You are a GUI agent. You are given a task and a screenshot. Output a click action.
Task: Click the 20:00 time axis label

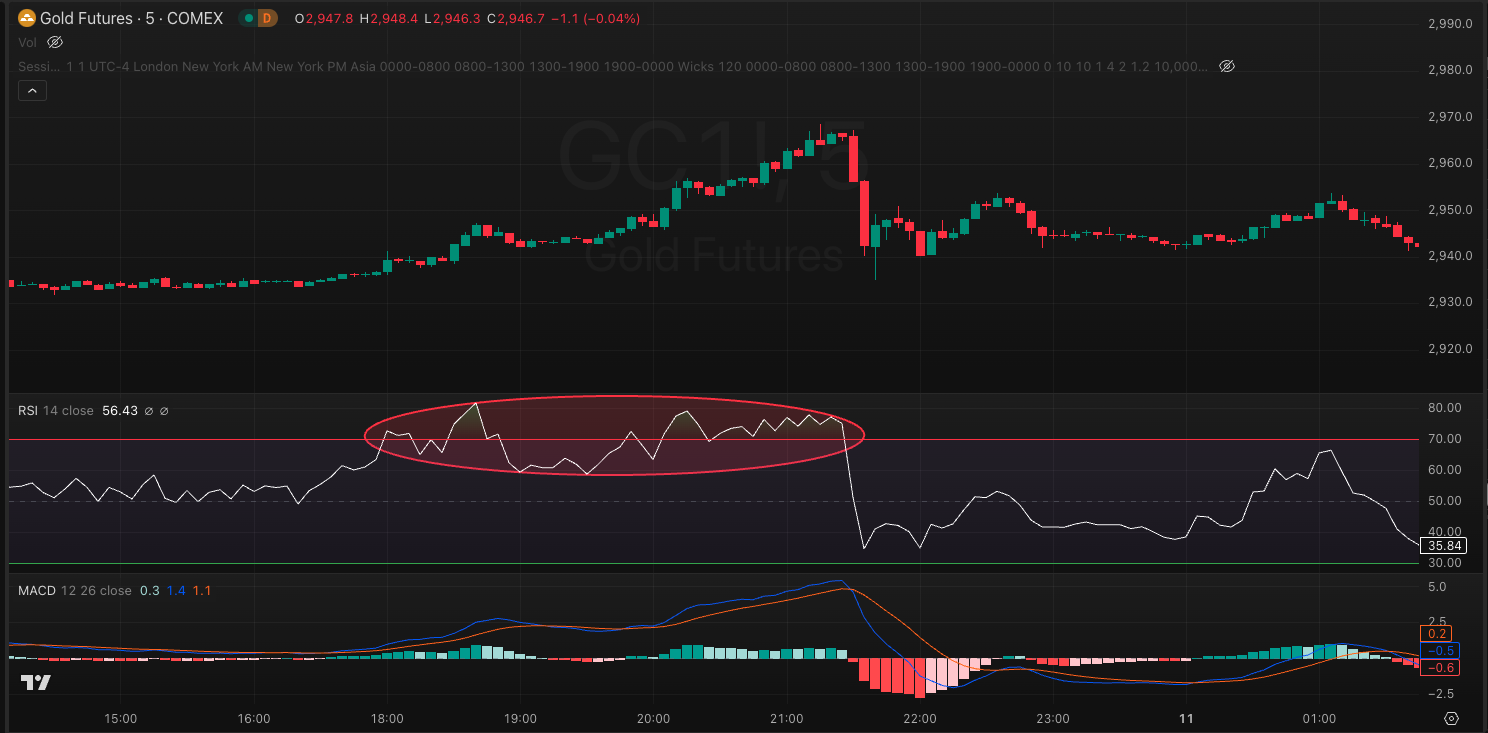(x=653, y=719)
